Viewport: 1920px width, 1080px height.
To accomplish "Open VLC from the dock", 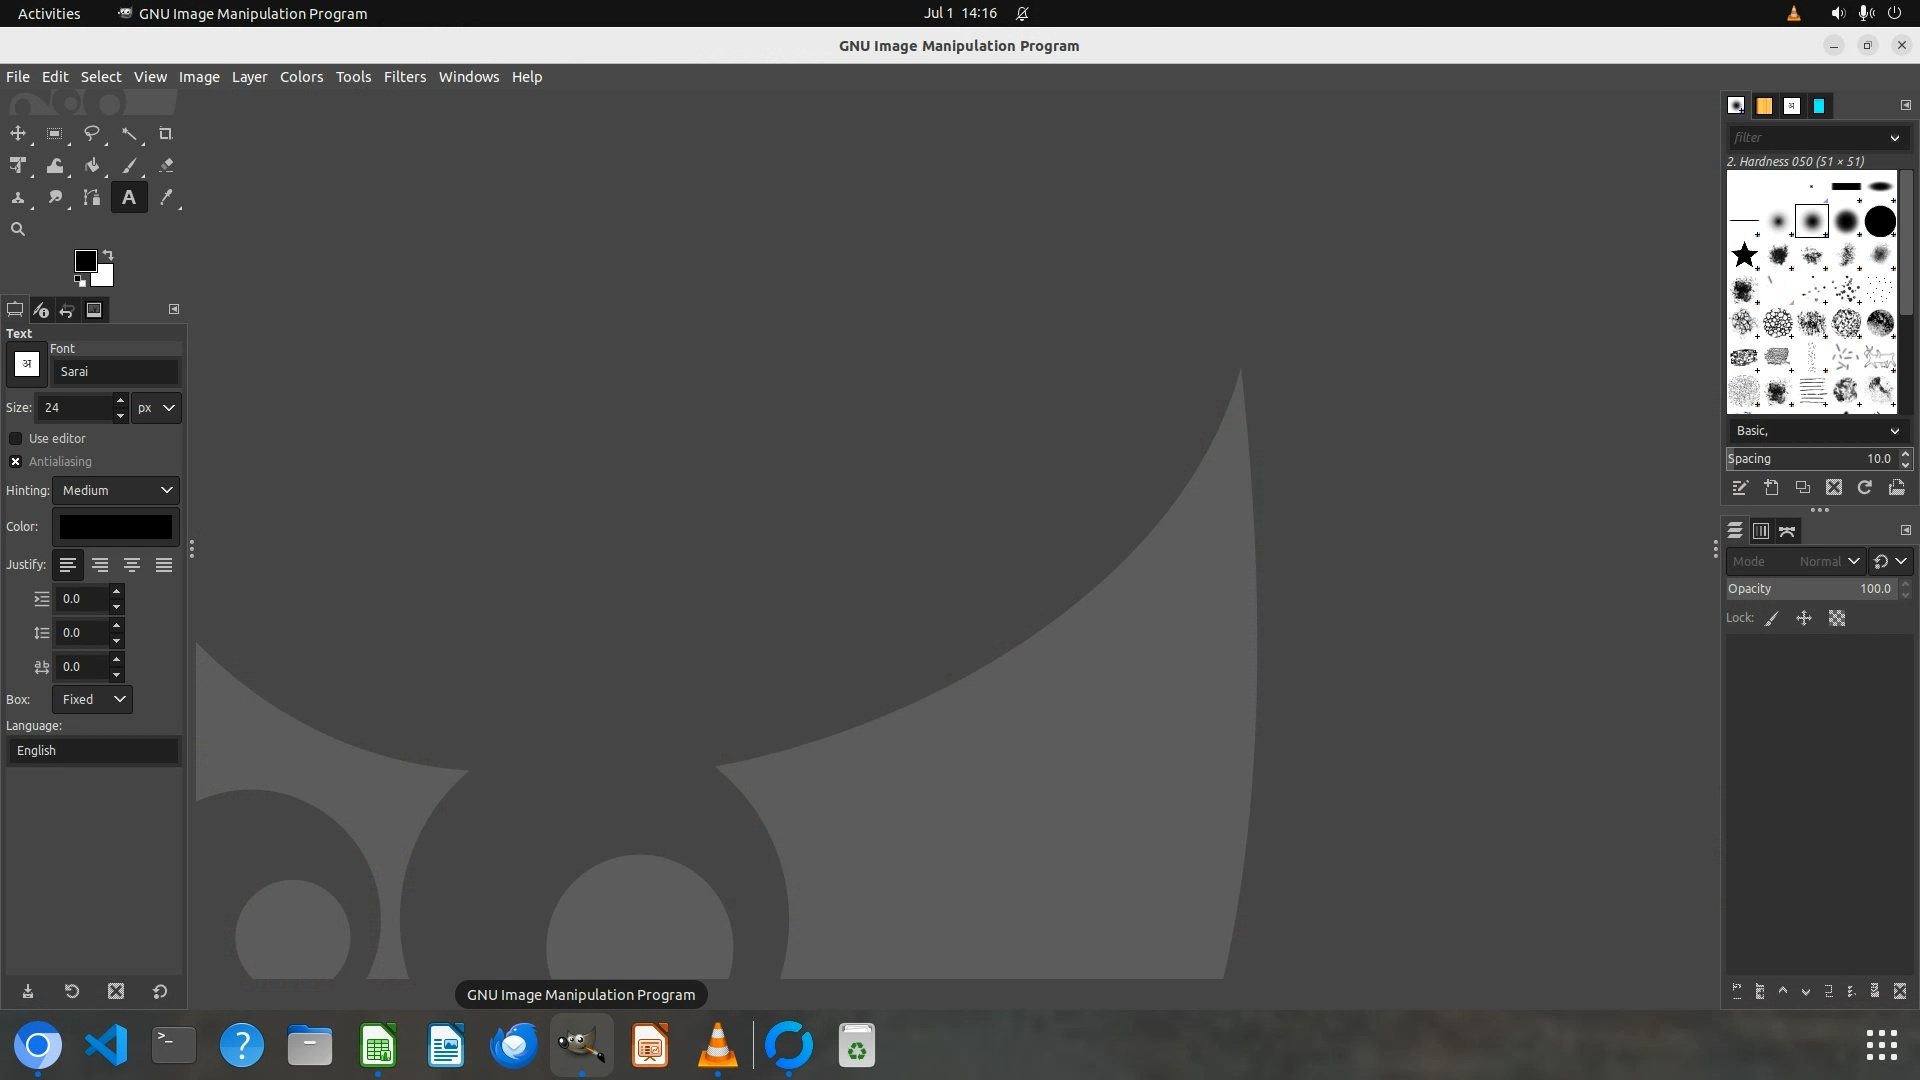I will click(718, 1046).
